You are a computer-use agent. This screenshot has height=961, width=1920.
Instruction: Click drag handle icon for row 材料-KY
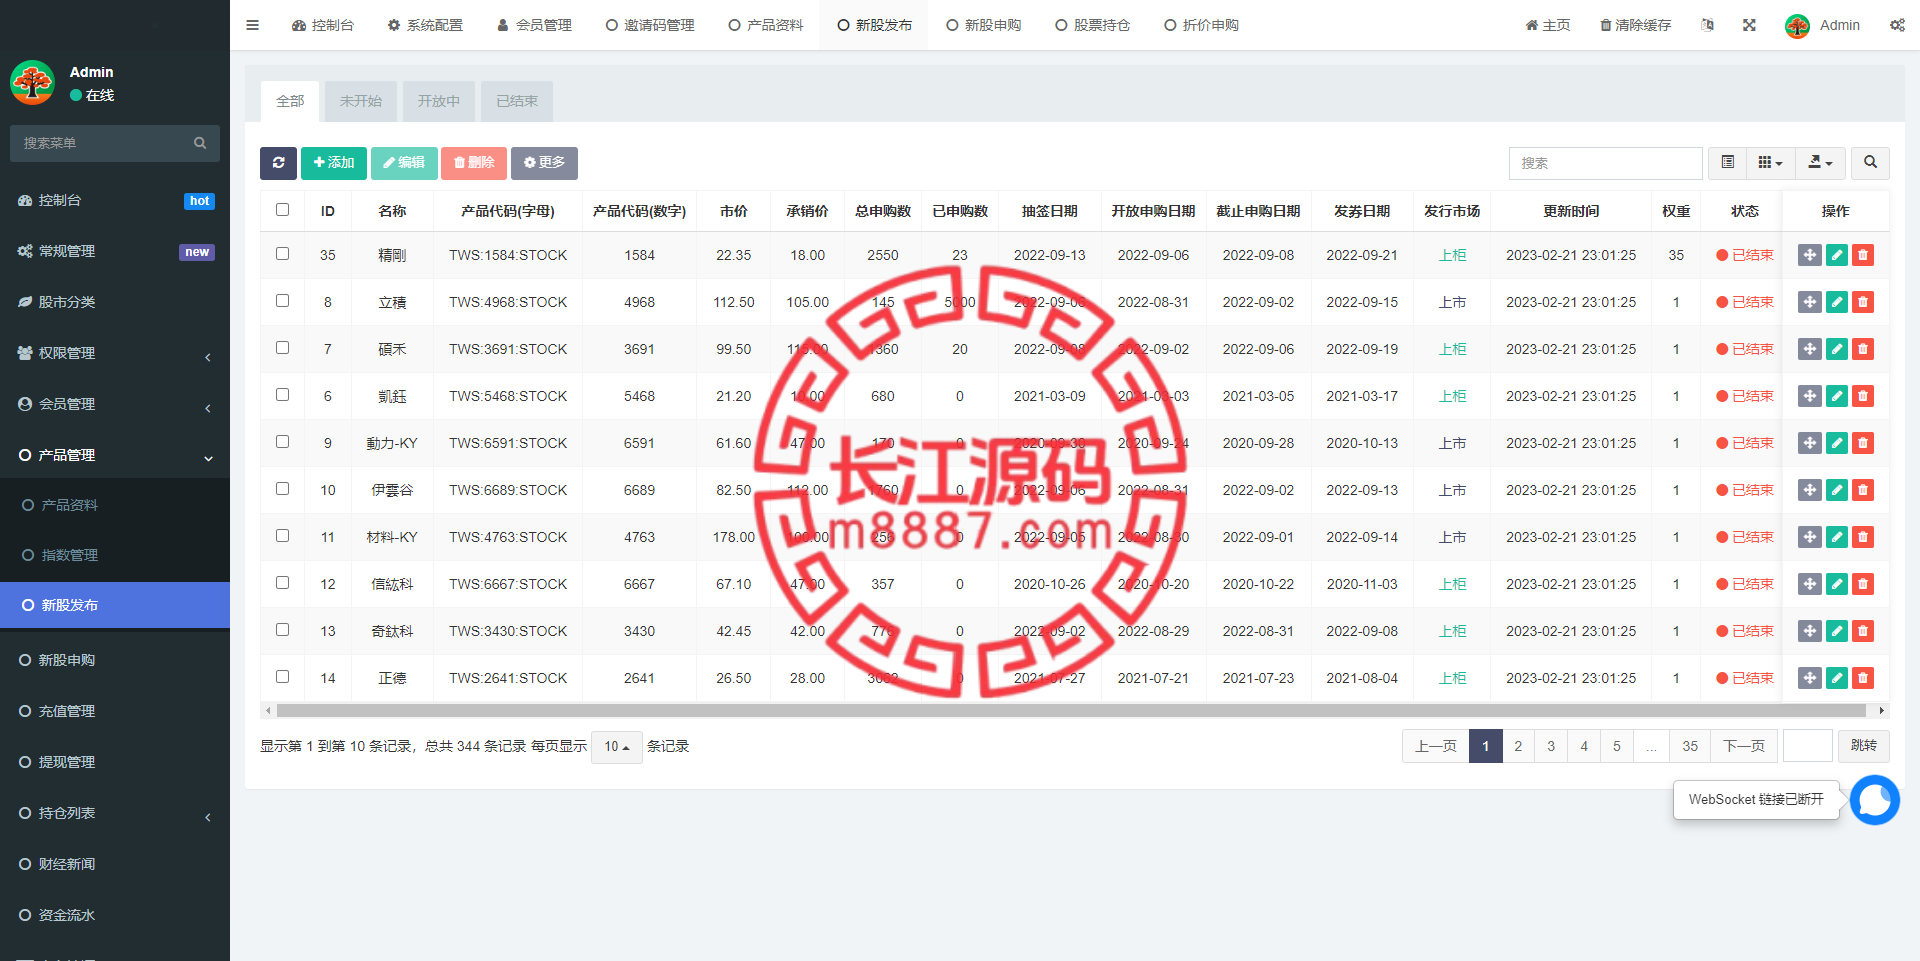click(x=1809, y=537)
